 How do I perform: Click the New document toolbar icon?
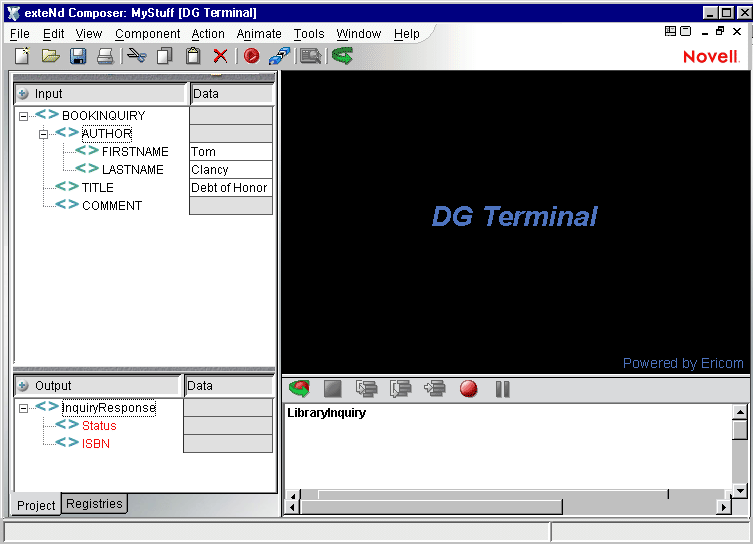click(x=22, y=56)
